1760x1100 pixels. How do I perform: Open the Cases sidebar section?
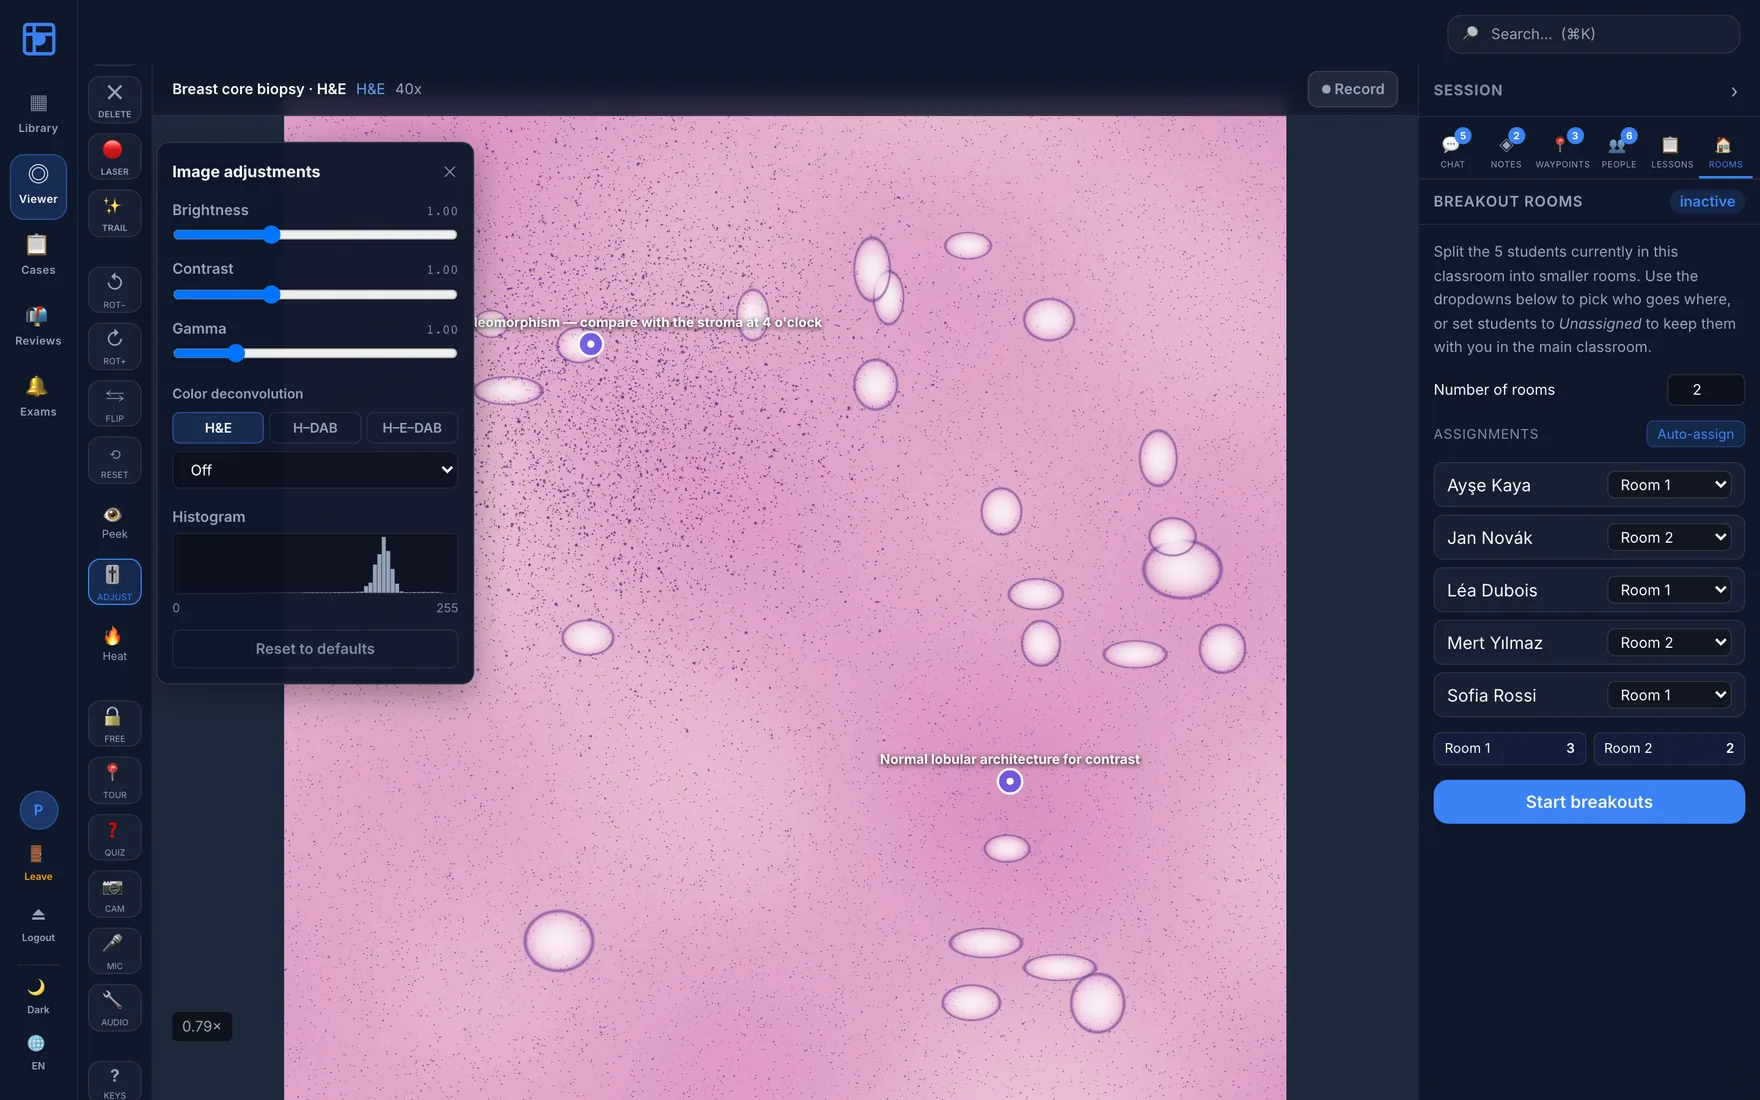click(x=38, y=256)
